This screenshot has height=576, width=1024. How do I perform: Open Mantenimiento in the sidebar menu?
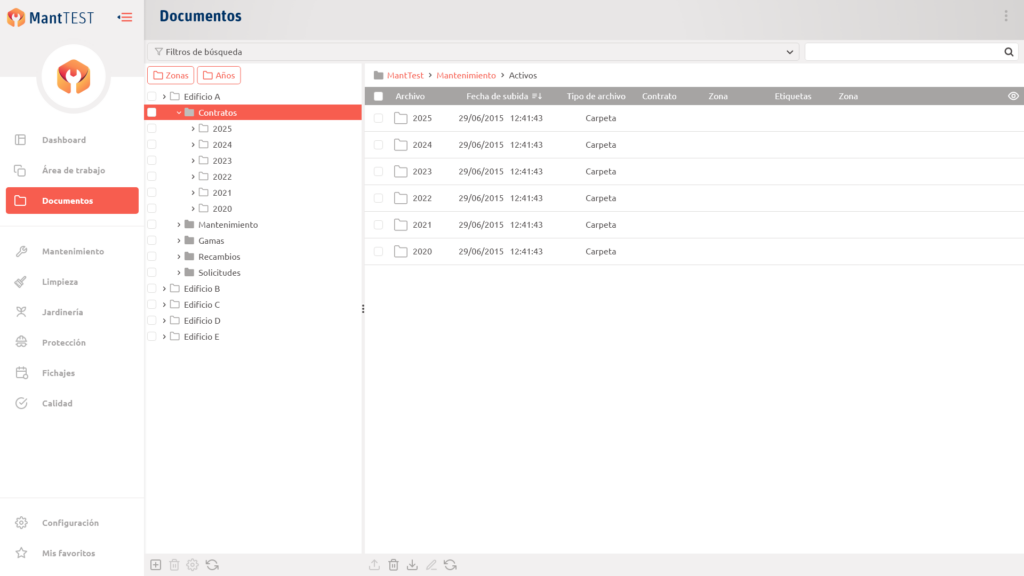click(72, 251)
